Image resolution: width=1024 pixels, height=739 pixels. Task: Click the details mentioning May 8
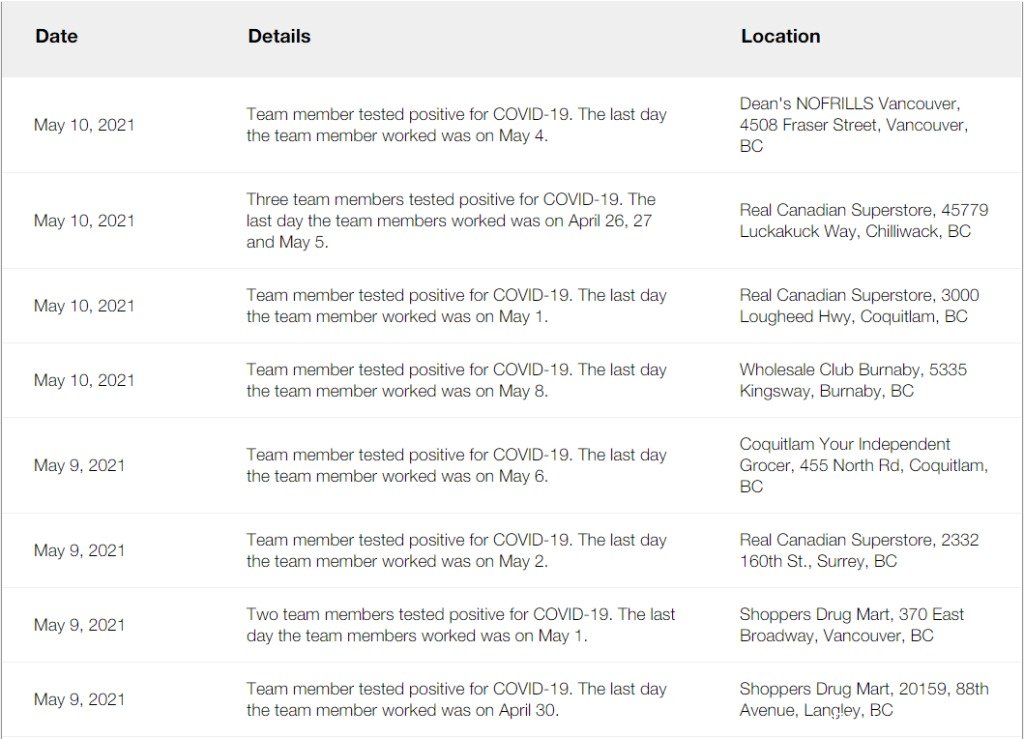[x=456, y=380]
